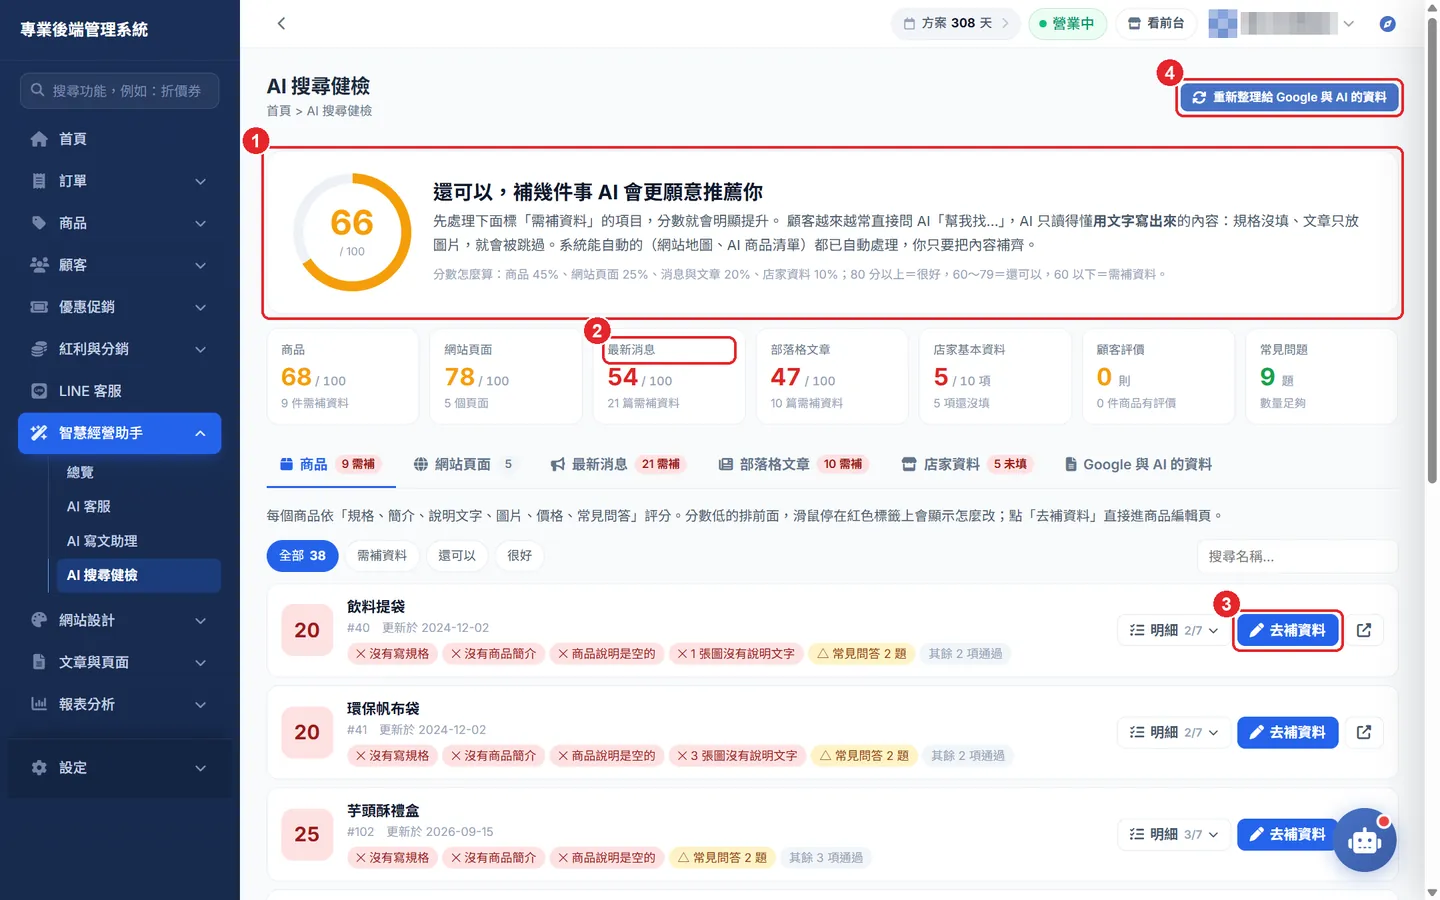Expand the 設定 sidebar chevron

click(x=200, y=768)
